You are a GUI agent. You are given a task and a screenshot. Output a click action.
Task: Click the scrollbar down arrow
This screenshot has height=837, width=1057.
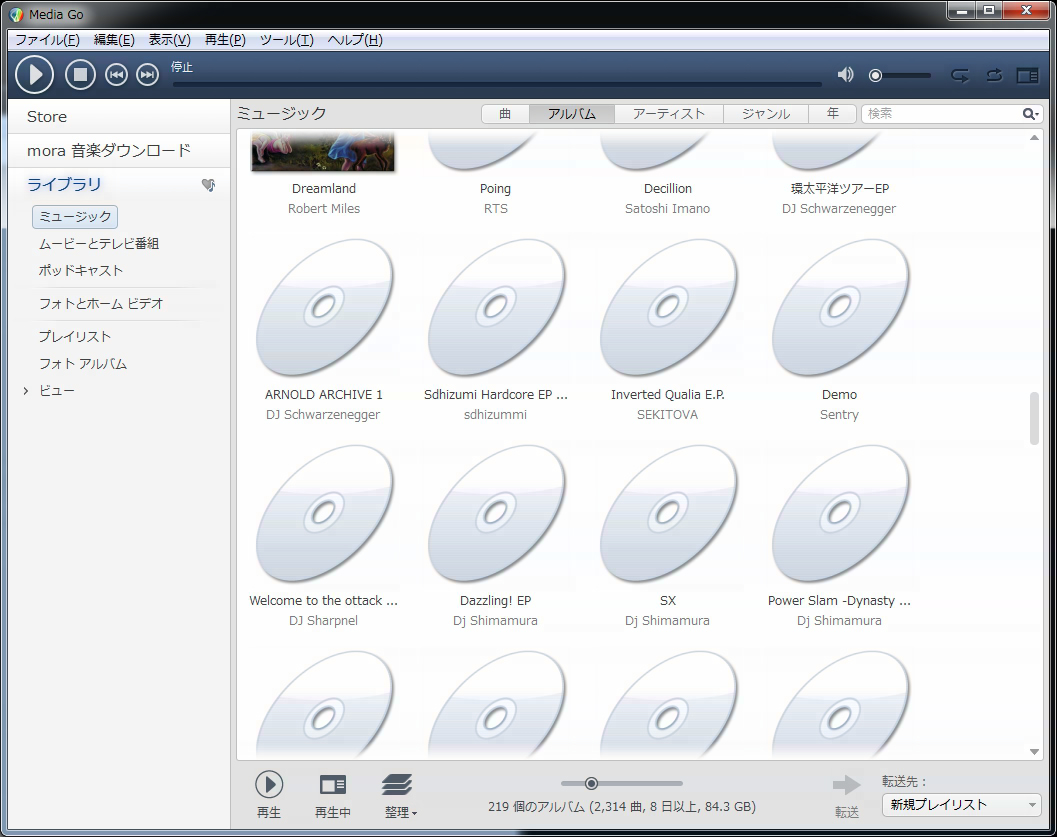click(1034, 752)
